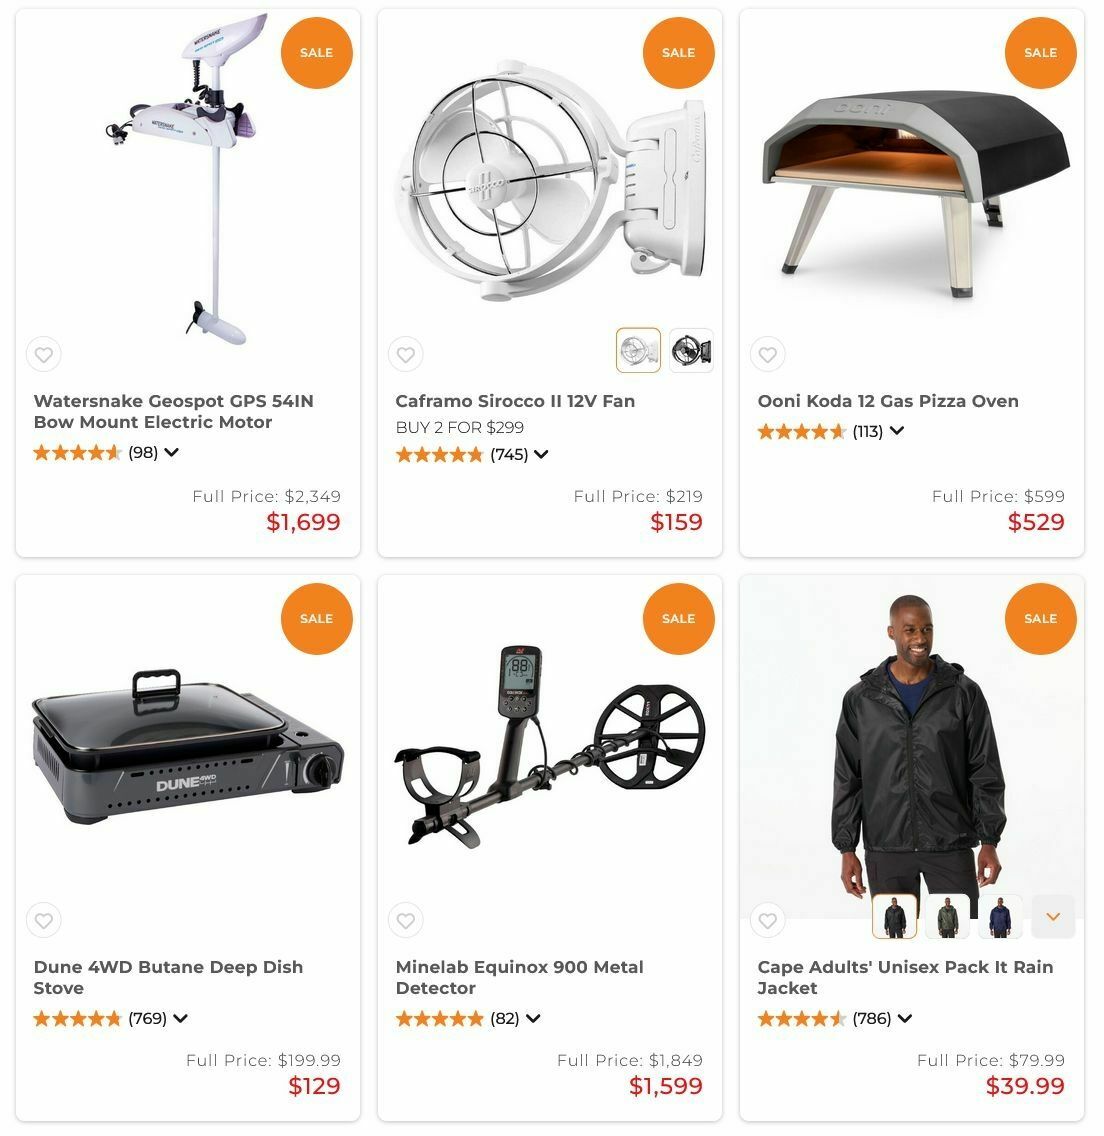Choose blue rain jacket color thumbnail
Screen dimensions: 1104x1136
pyautogui.click(x=1000, y=916)
